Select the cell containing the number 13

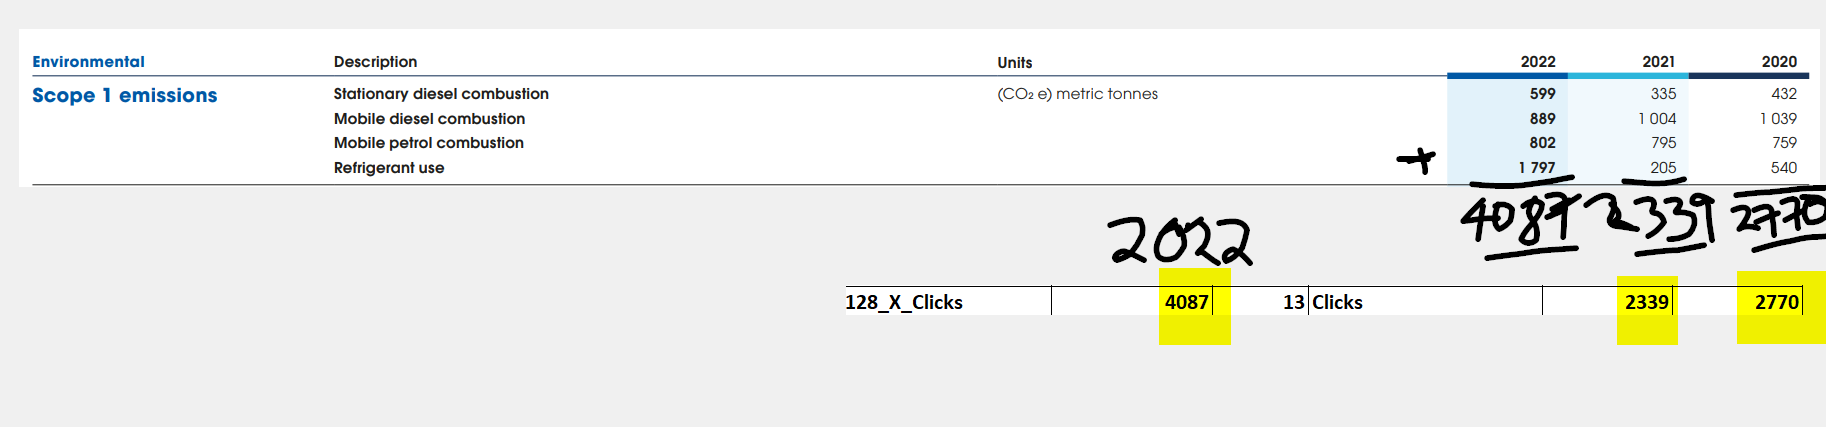[1293, 302]
